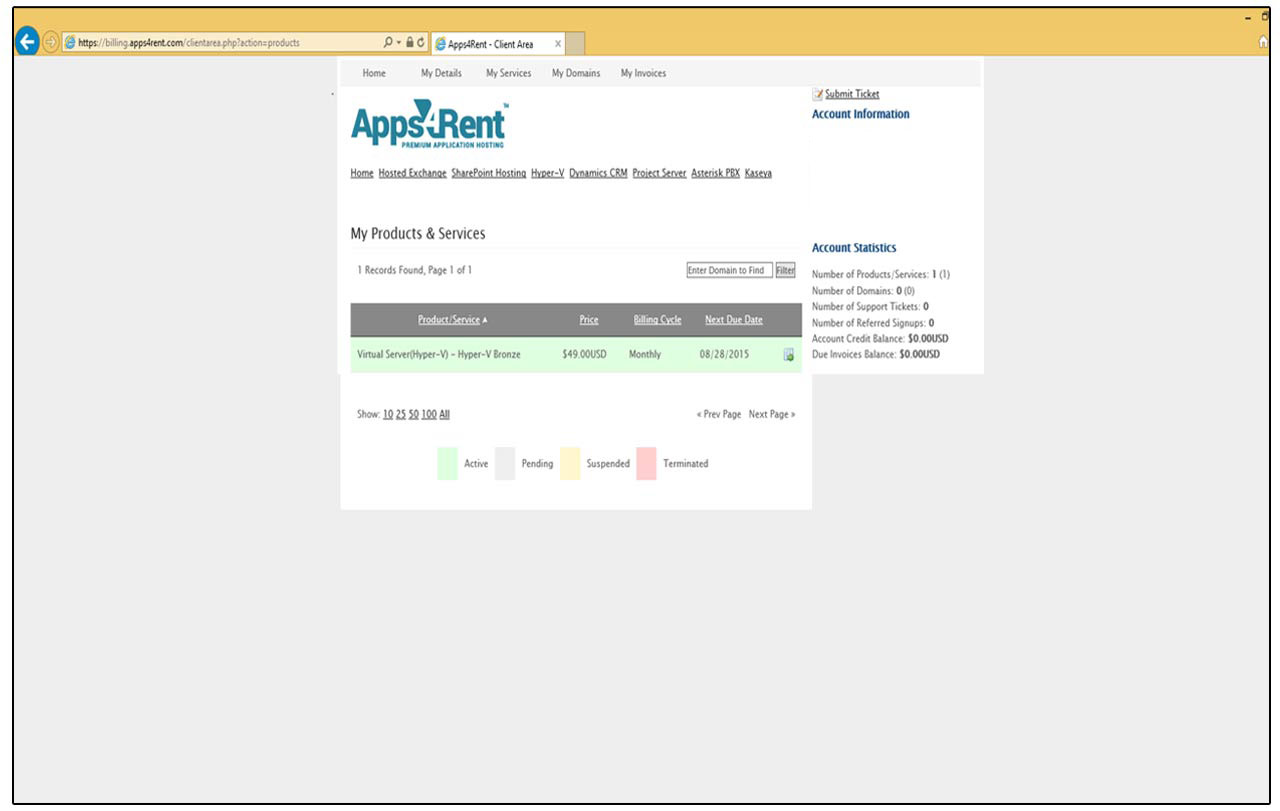Open the address bar search magnifier
This screenshot has height=811, width=1280.
pyautogui.click(x=388, y=43)
